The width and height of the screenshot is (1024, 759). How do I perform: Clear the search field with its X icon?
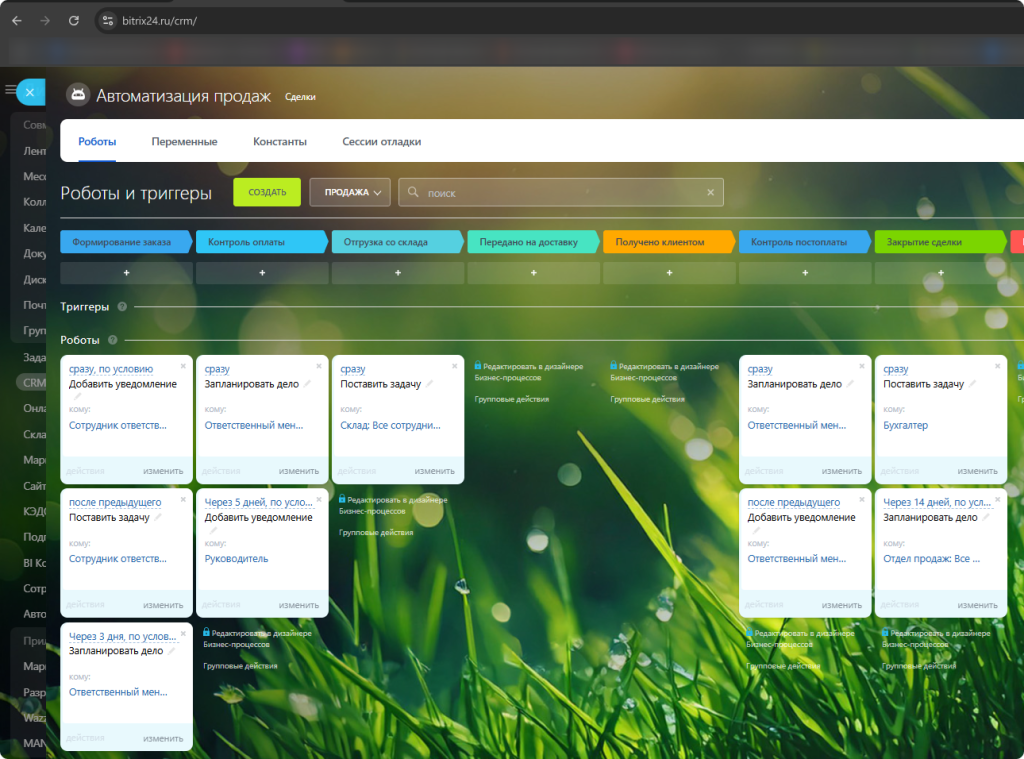711,193
